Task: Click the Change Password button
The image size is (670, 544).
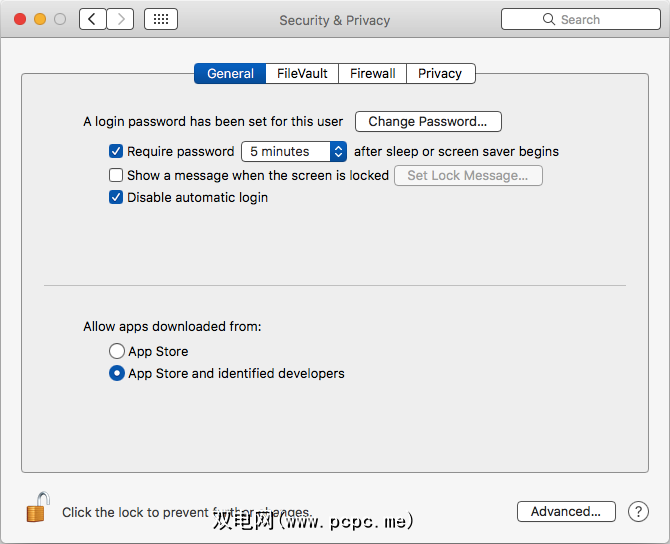Action: pyautogui.click(x=428, y=122)
